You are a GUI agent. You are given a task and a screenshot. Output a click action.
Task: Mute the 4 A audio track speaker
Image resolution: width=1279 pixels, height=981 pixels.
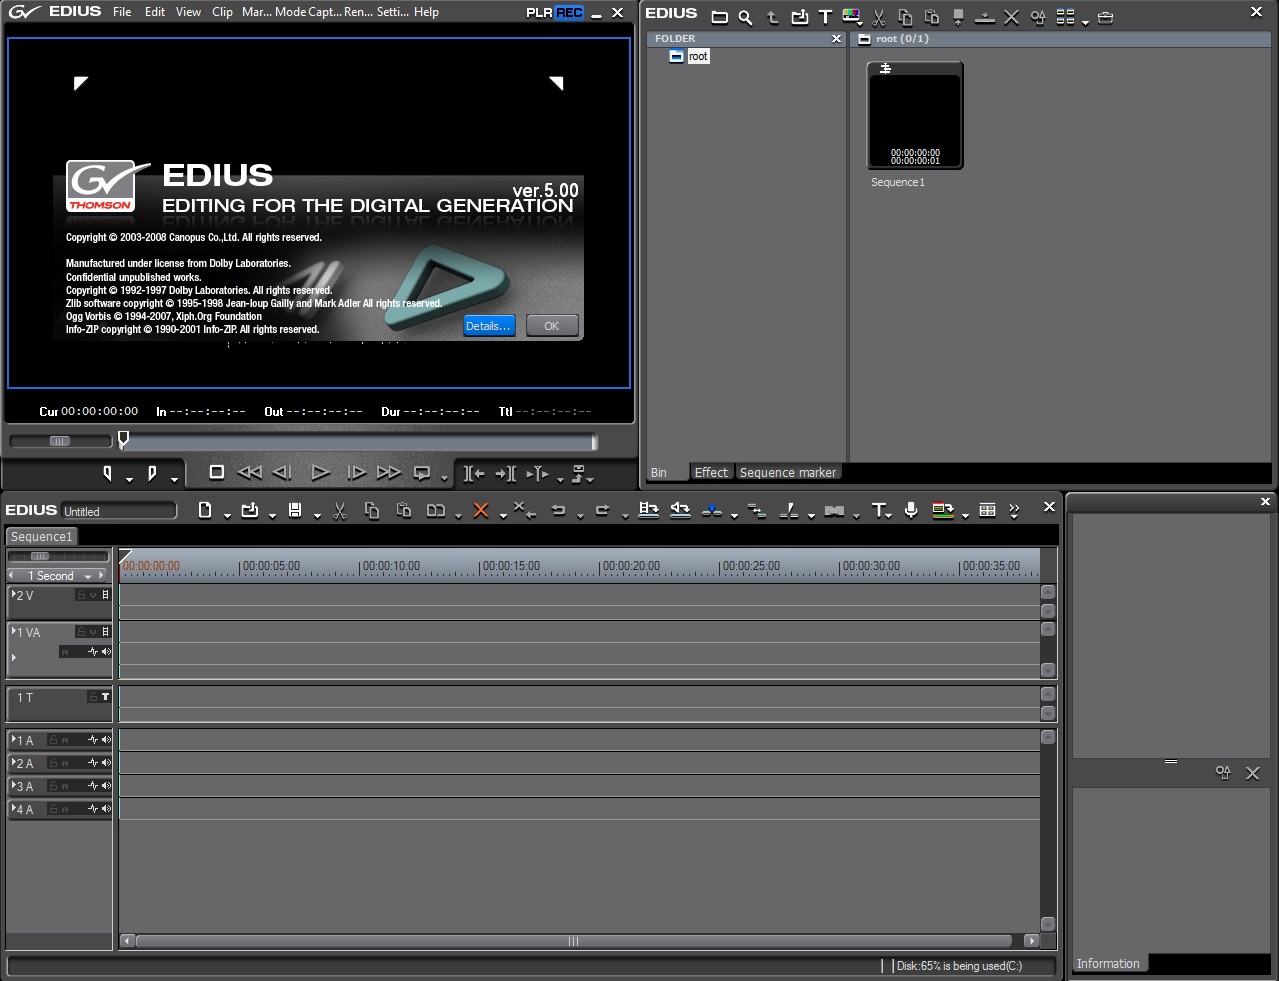click(106, 809)
